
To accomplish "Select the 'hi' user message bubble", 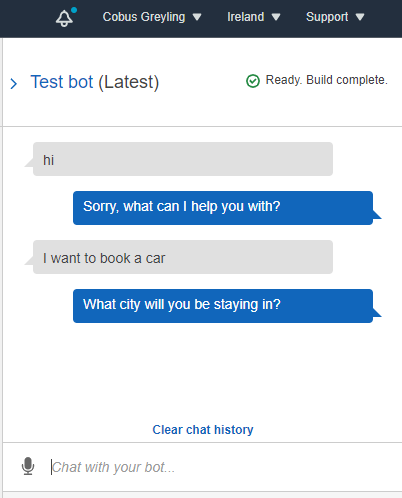I will tap(183, 159).
